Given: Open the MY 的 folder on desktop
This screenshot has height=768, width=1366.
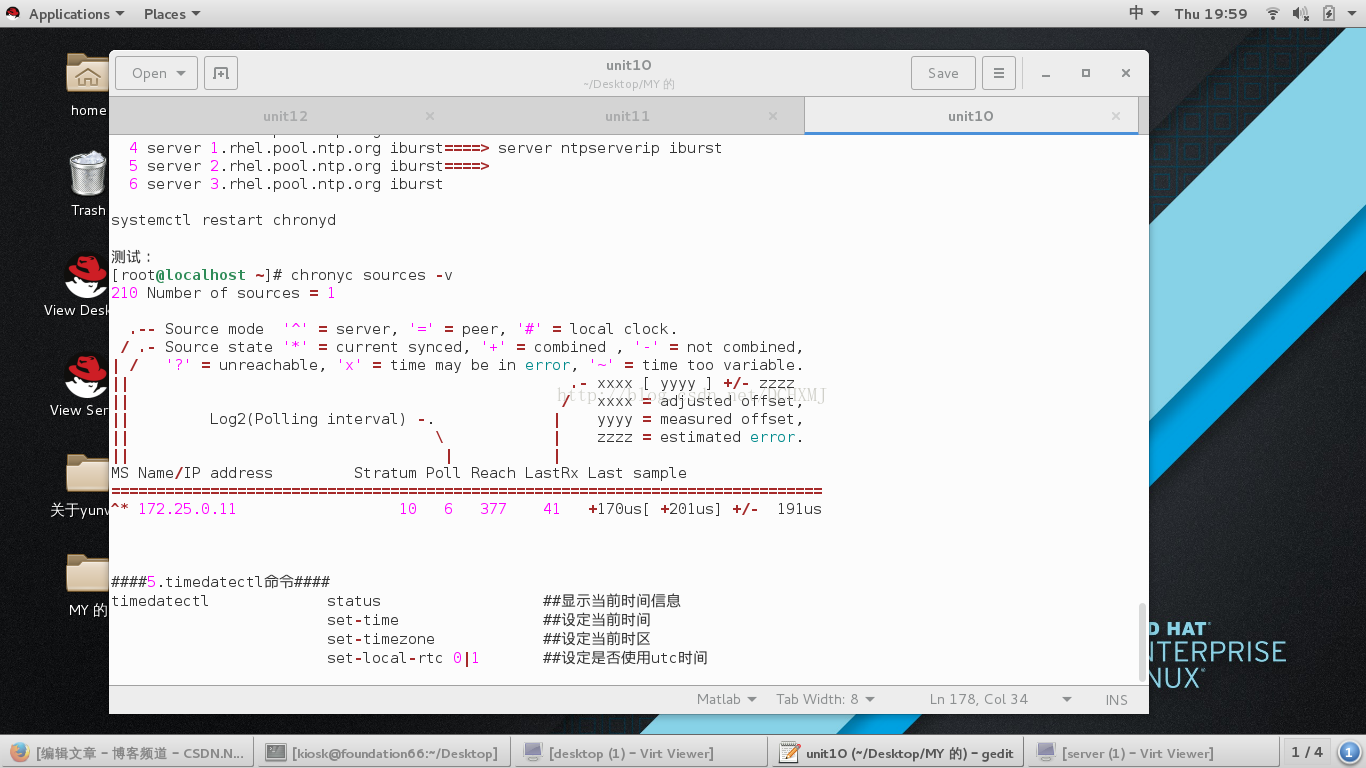Looking at the screenshot, I should [88, 585].
